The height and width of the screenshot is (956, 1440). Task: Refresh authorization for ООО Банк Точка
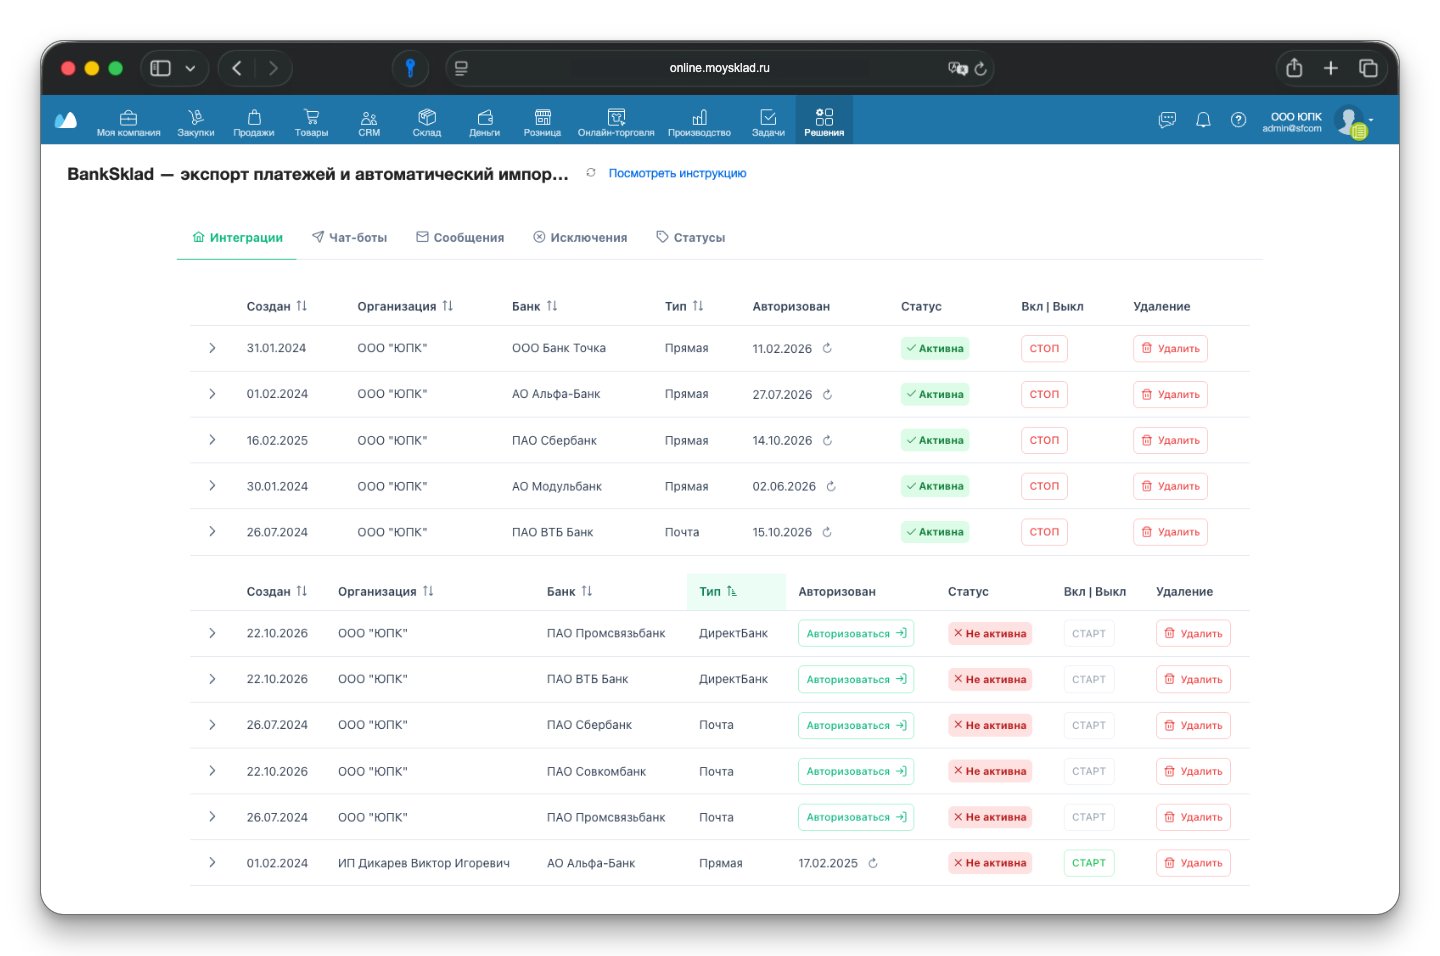pos(827,349)
